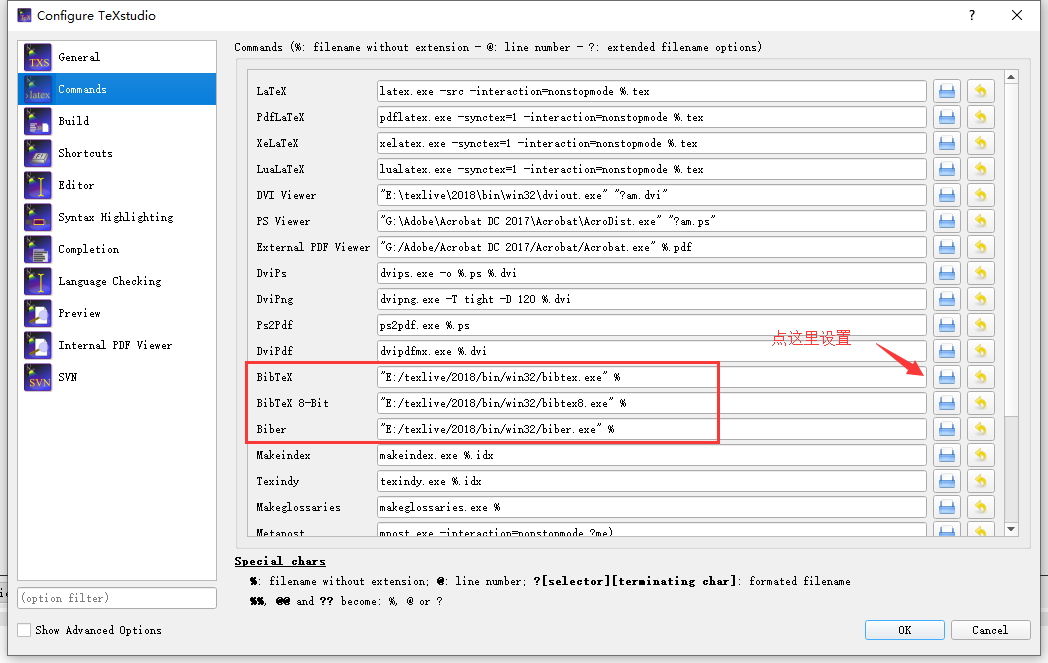Image resolution: width=1048 pixels, height=663 pixels.
Task: Open the help question mark button
Action: 972,15
